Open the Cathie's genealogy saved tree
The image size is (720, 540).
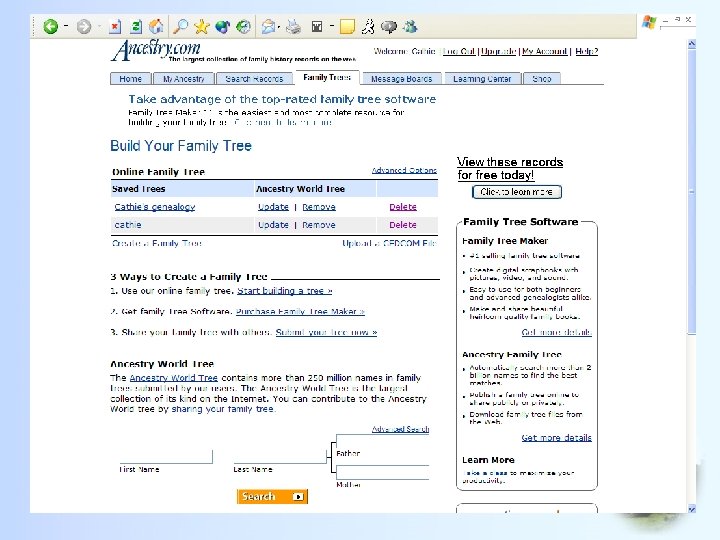[x=155, y=207]
